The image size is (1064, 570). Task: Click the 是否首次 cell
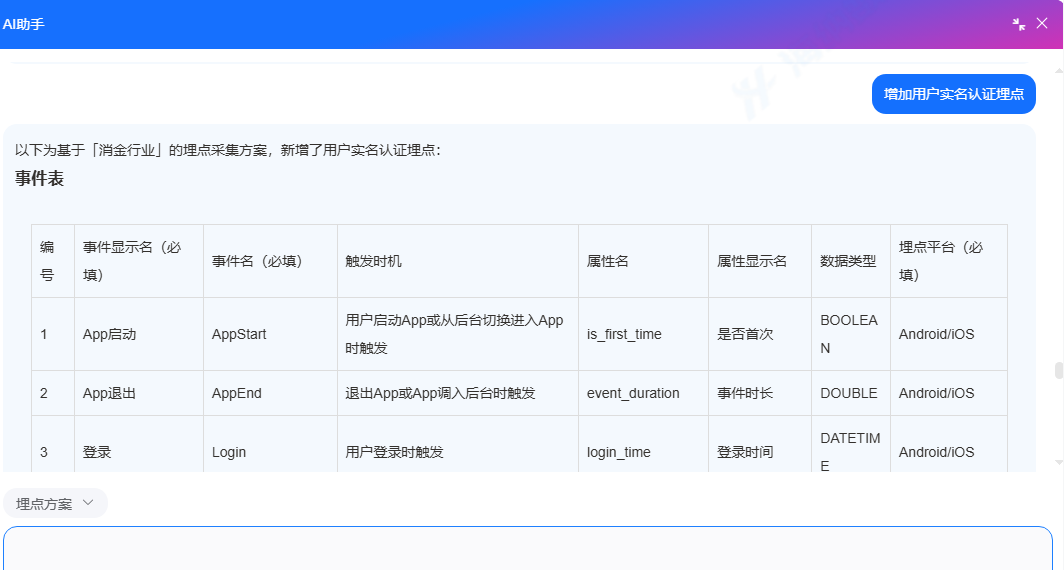click(x=760, y=334)
